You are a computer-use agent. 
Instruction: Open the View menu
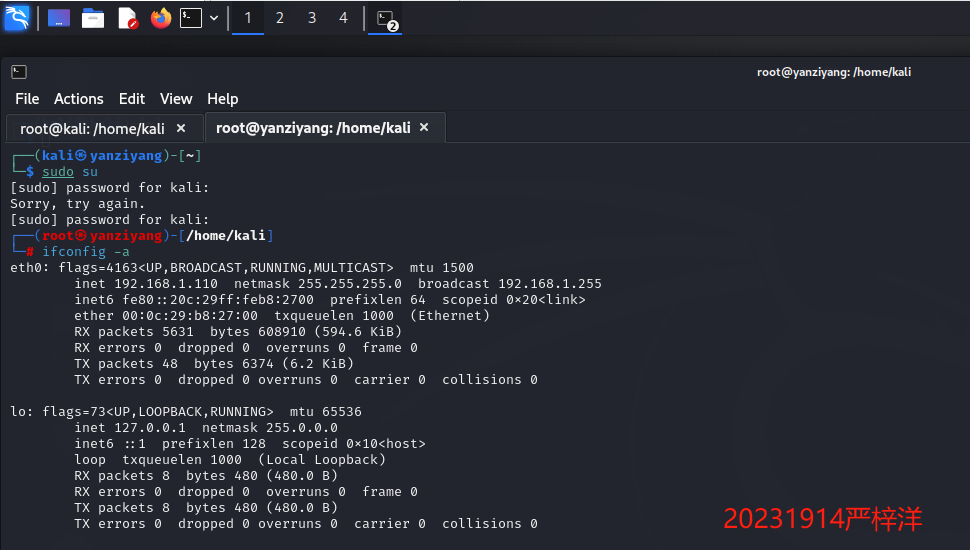click(x=176, y=99)
